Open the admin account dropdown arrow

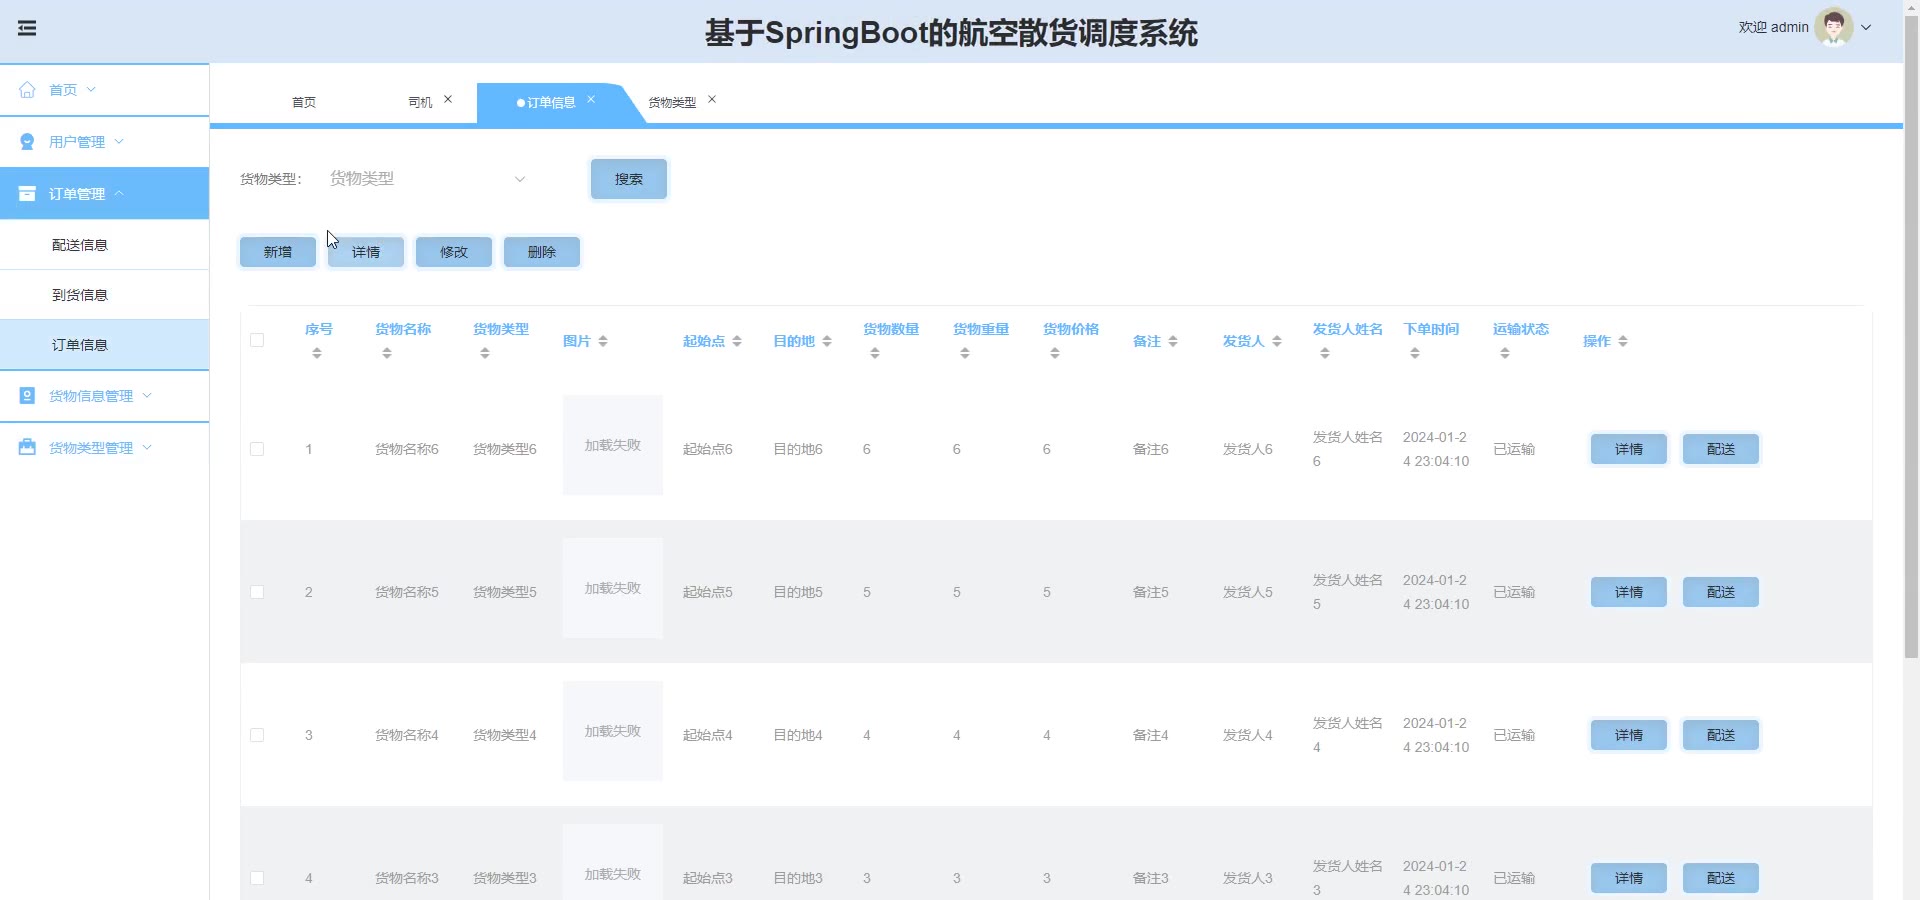point(1866,28)
